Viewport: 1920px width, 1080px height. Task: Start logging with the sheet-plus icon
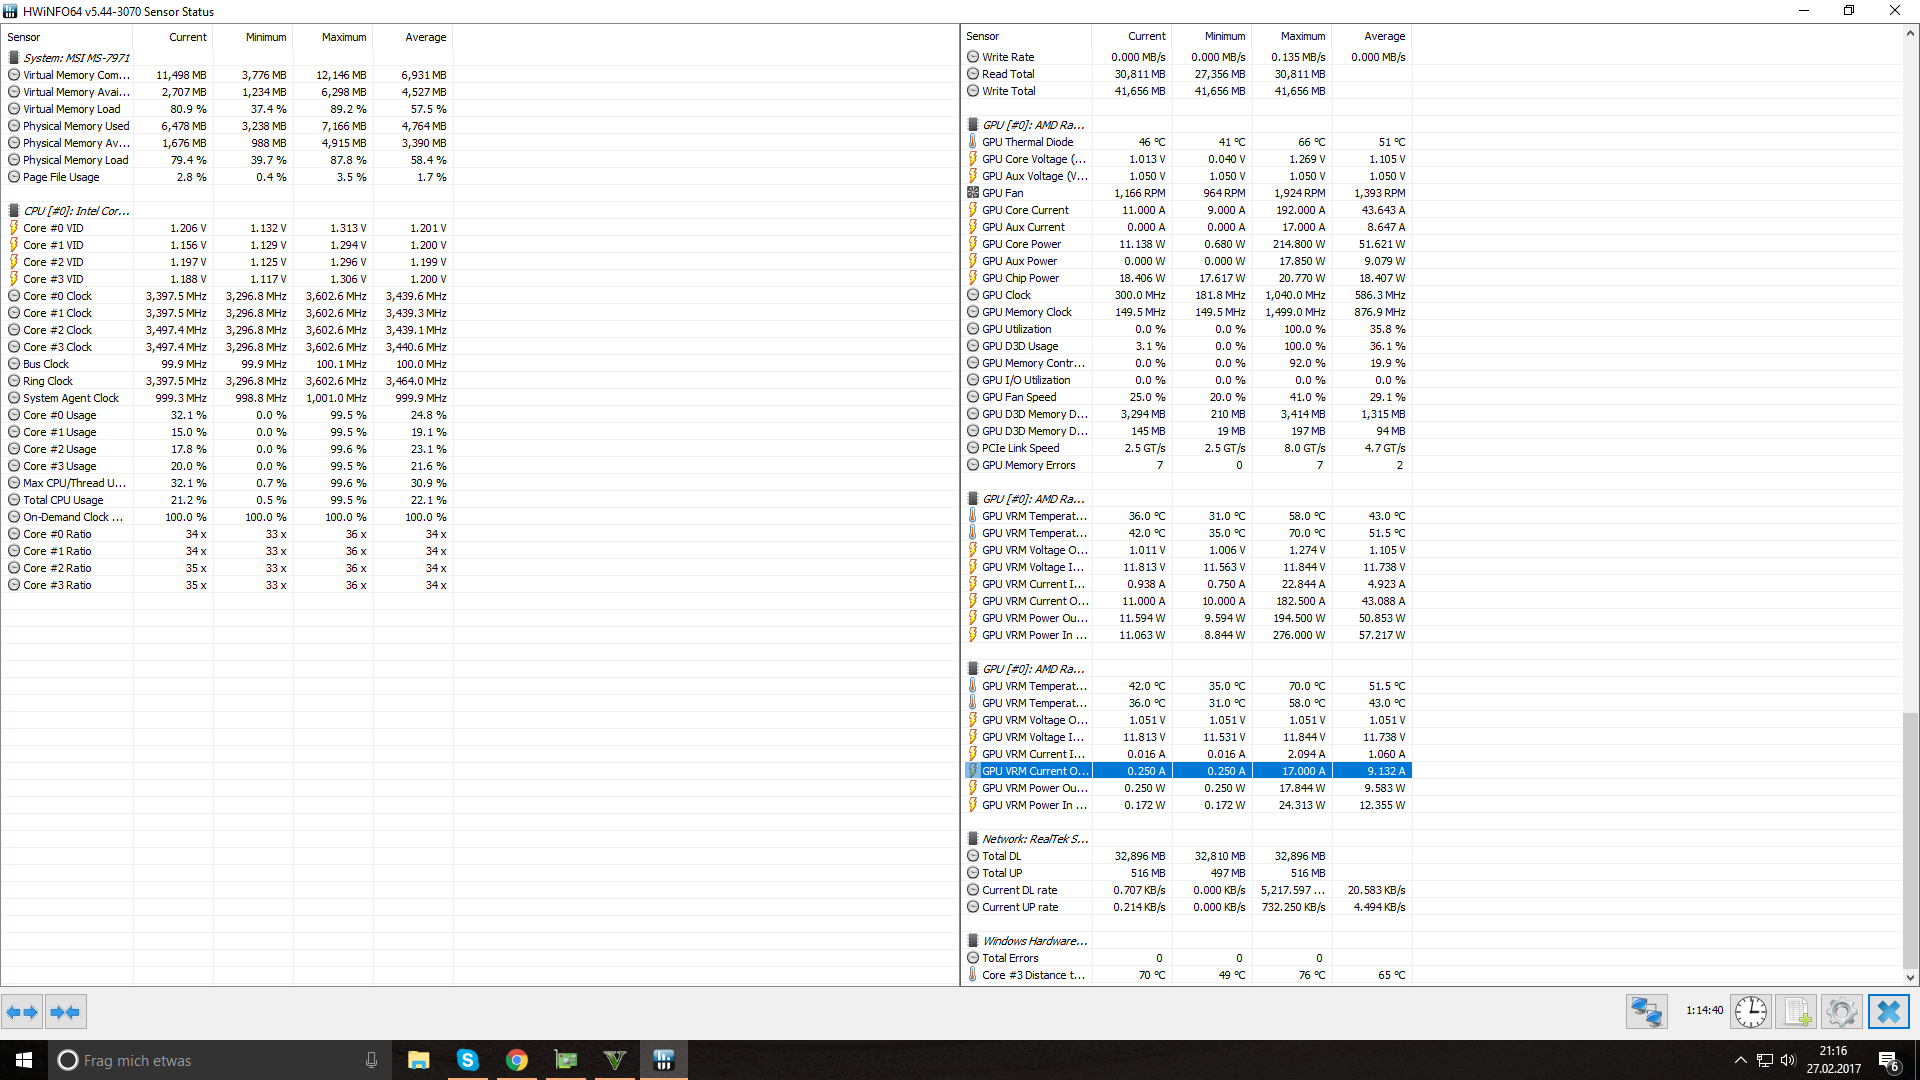pyautogui.click(x=1797, y=1012)
